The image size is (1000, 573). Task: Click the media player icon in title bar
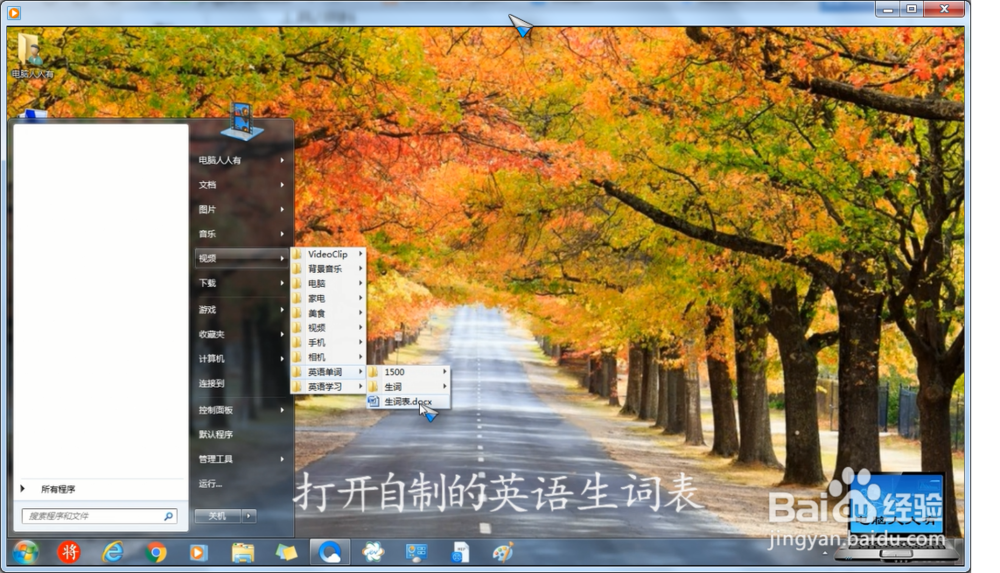[13, 12]
